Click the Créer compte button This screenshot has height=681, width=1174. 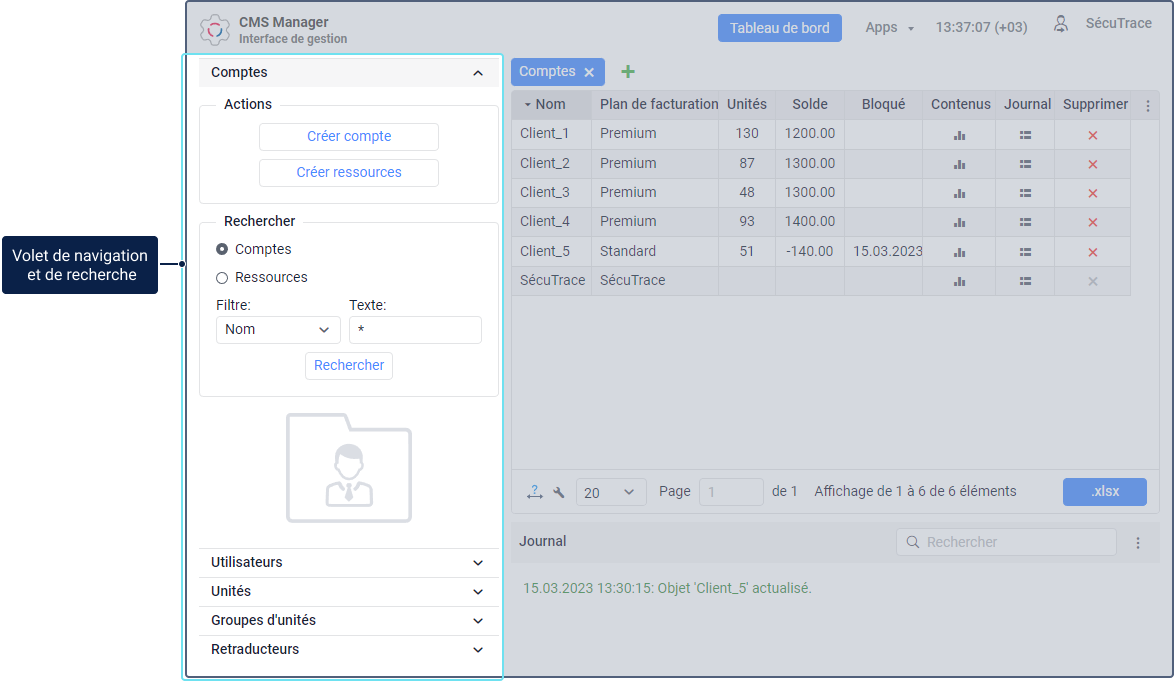click(349, 137)
